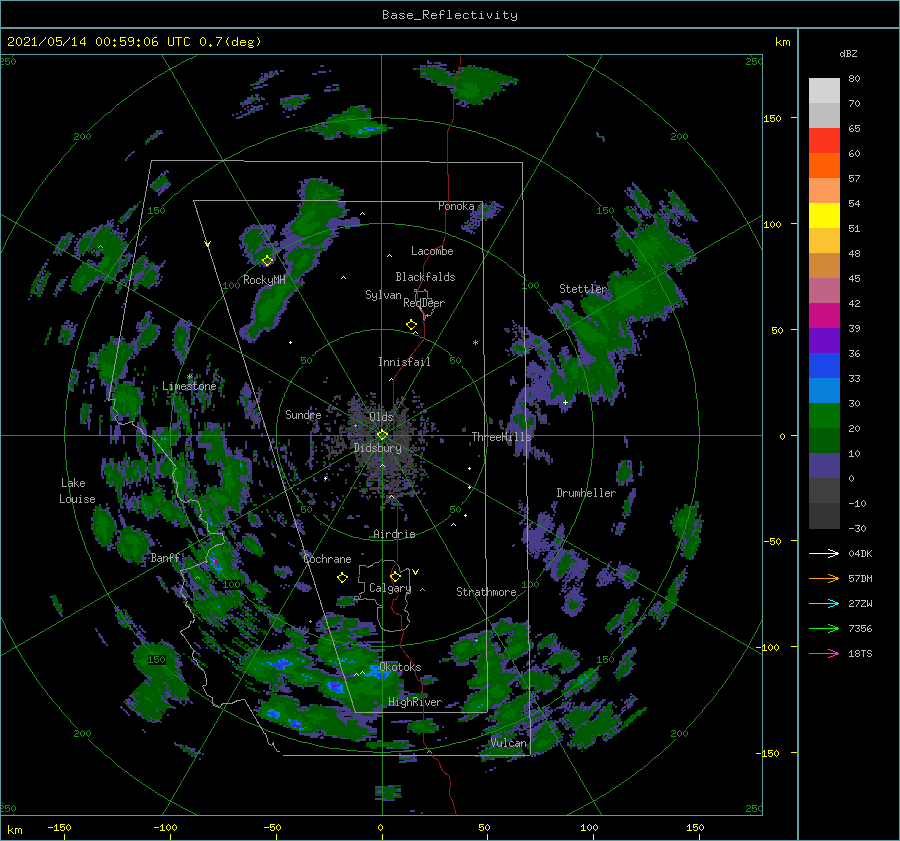Click the orange 57DM arrow in legend

click(x=824, y=579)
